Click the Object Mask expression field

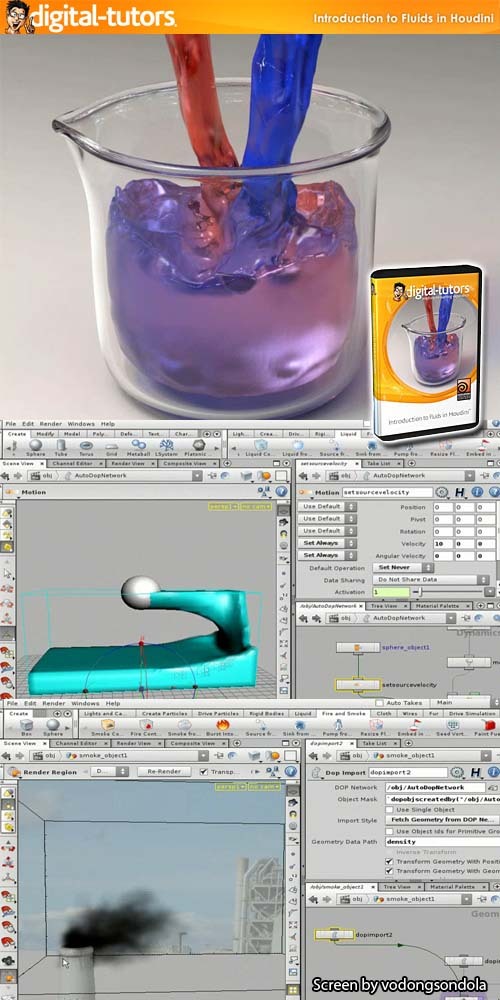point(441,798)
